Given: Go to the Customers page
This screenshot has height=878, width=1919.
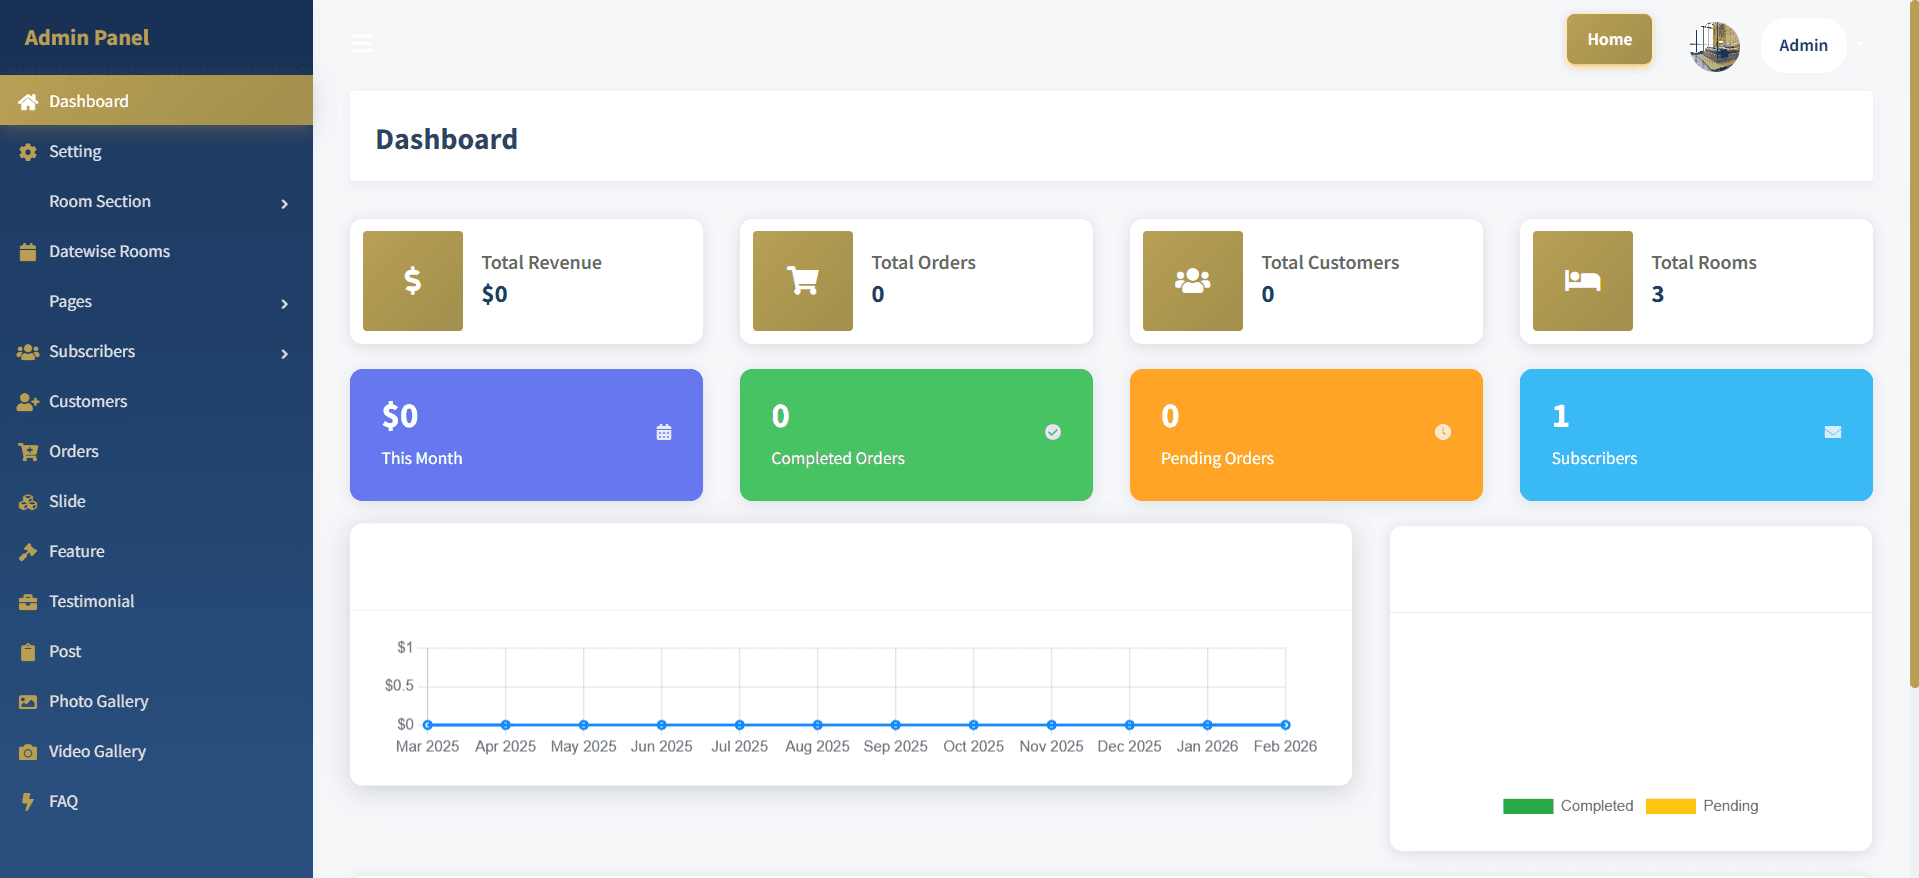Looking at the screenshot, I should (x=156, y=401).
